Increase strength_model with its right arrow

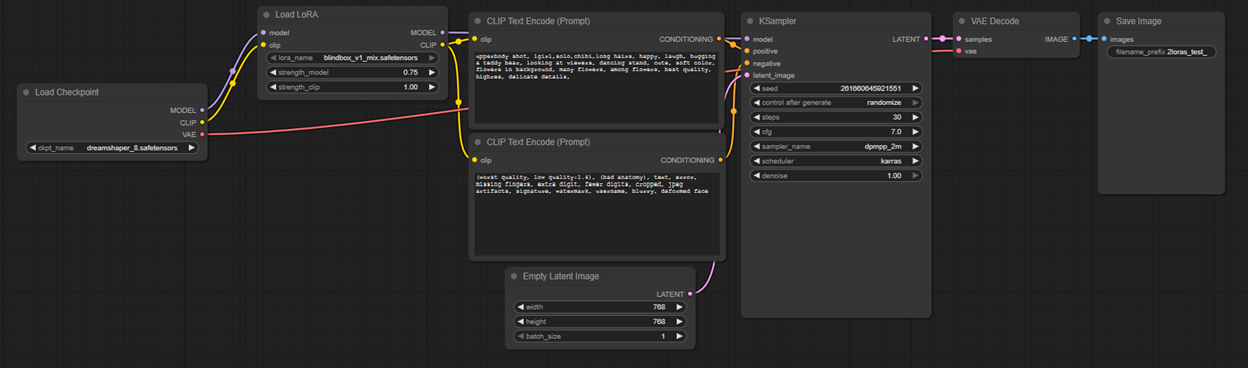[432, 73]
